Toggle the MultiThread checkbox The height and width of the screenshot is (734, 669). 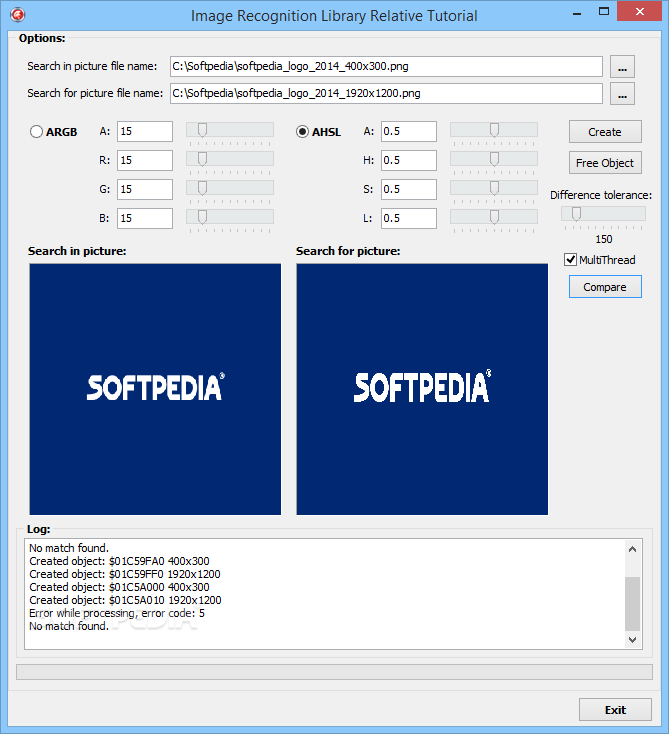pyautogui.click(x=570, y=259)
